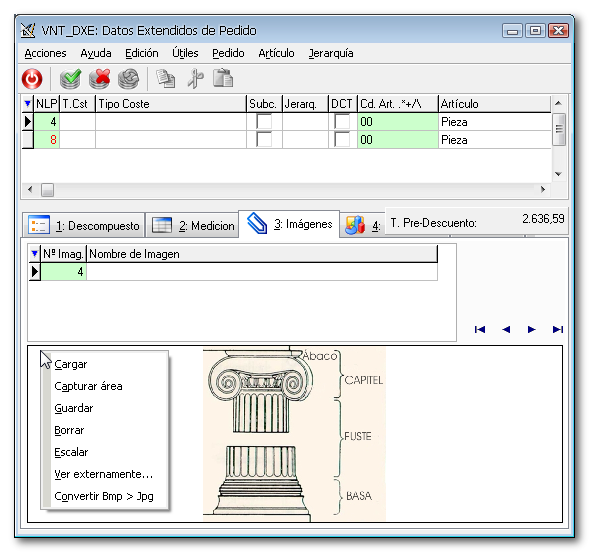Click the Nombre de Imagen cell
Screen dimensions: 589x552
click(x=262, y=271)
